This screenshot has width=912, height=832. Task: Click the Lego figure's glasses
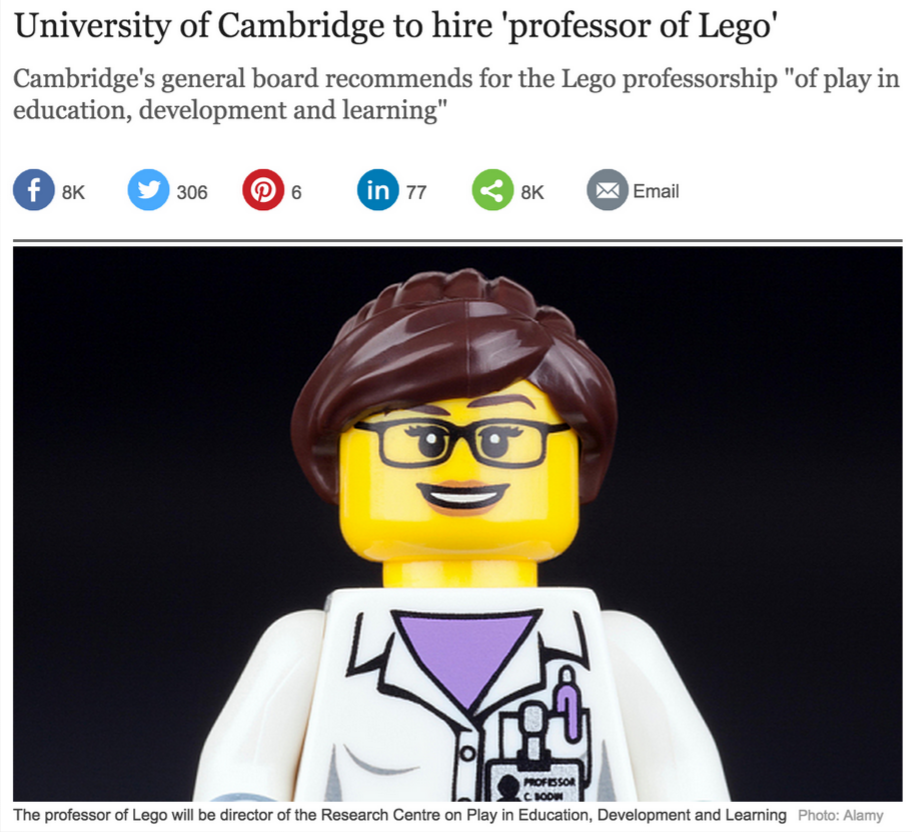[x=462, y=443]
